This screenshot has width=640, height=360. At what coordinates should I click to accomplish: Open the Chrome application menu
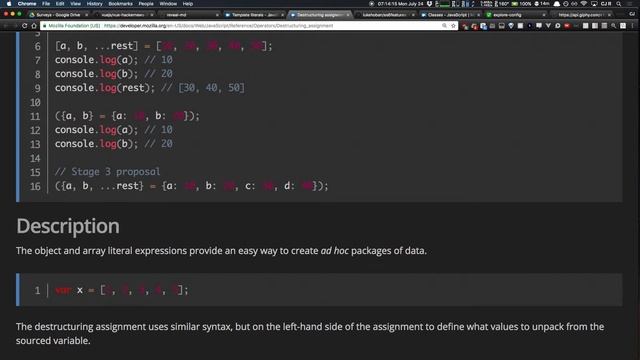pos(27,4)
